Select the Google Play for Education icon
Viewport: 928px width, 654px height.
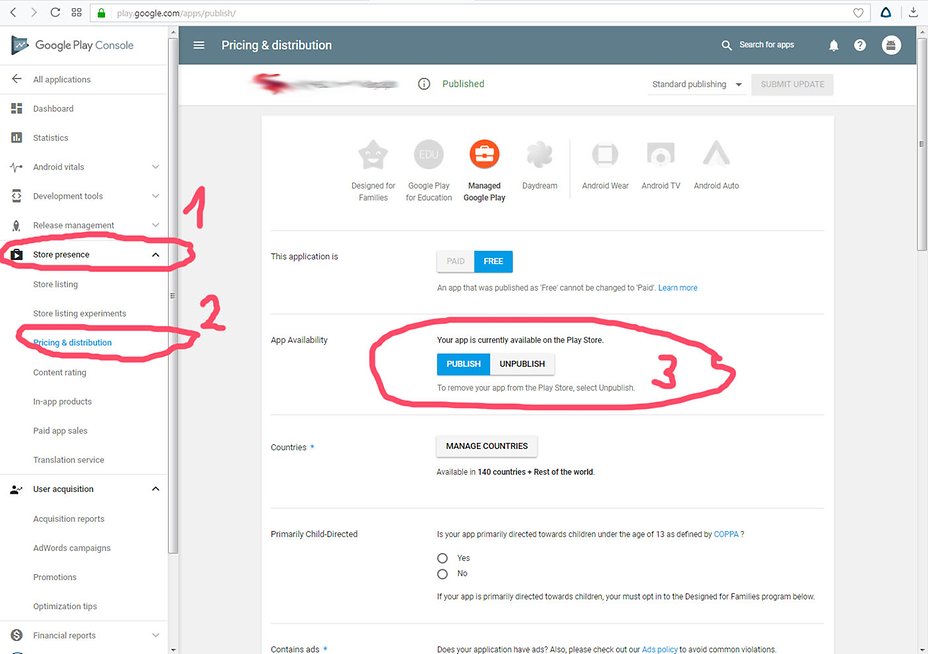click(x=428, y=154)
